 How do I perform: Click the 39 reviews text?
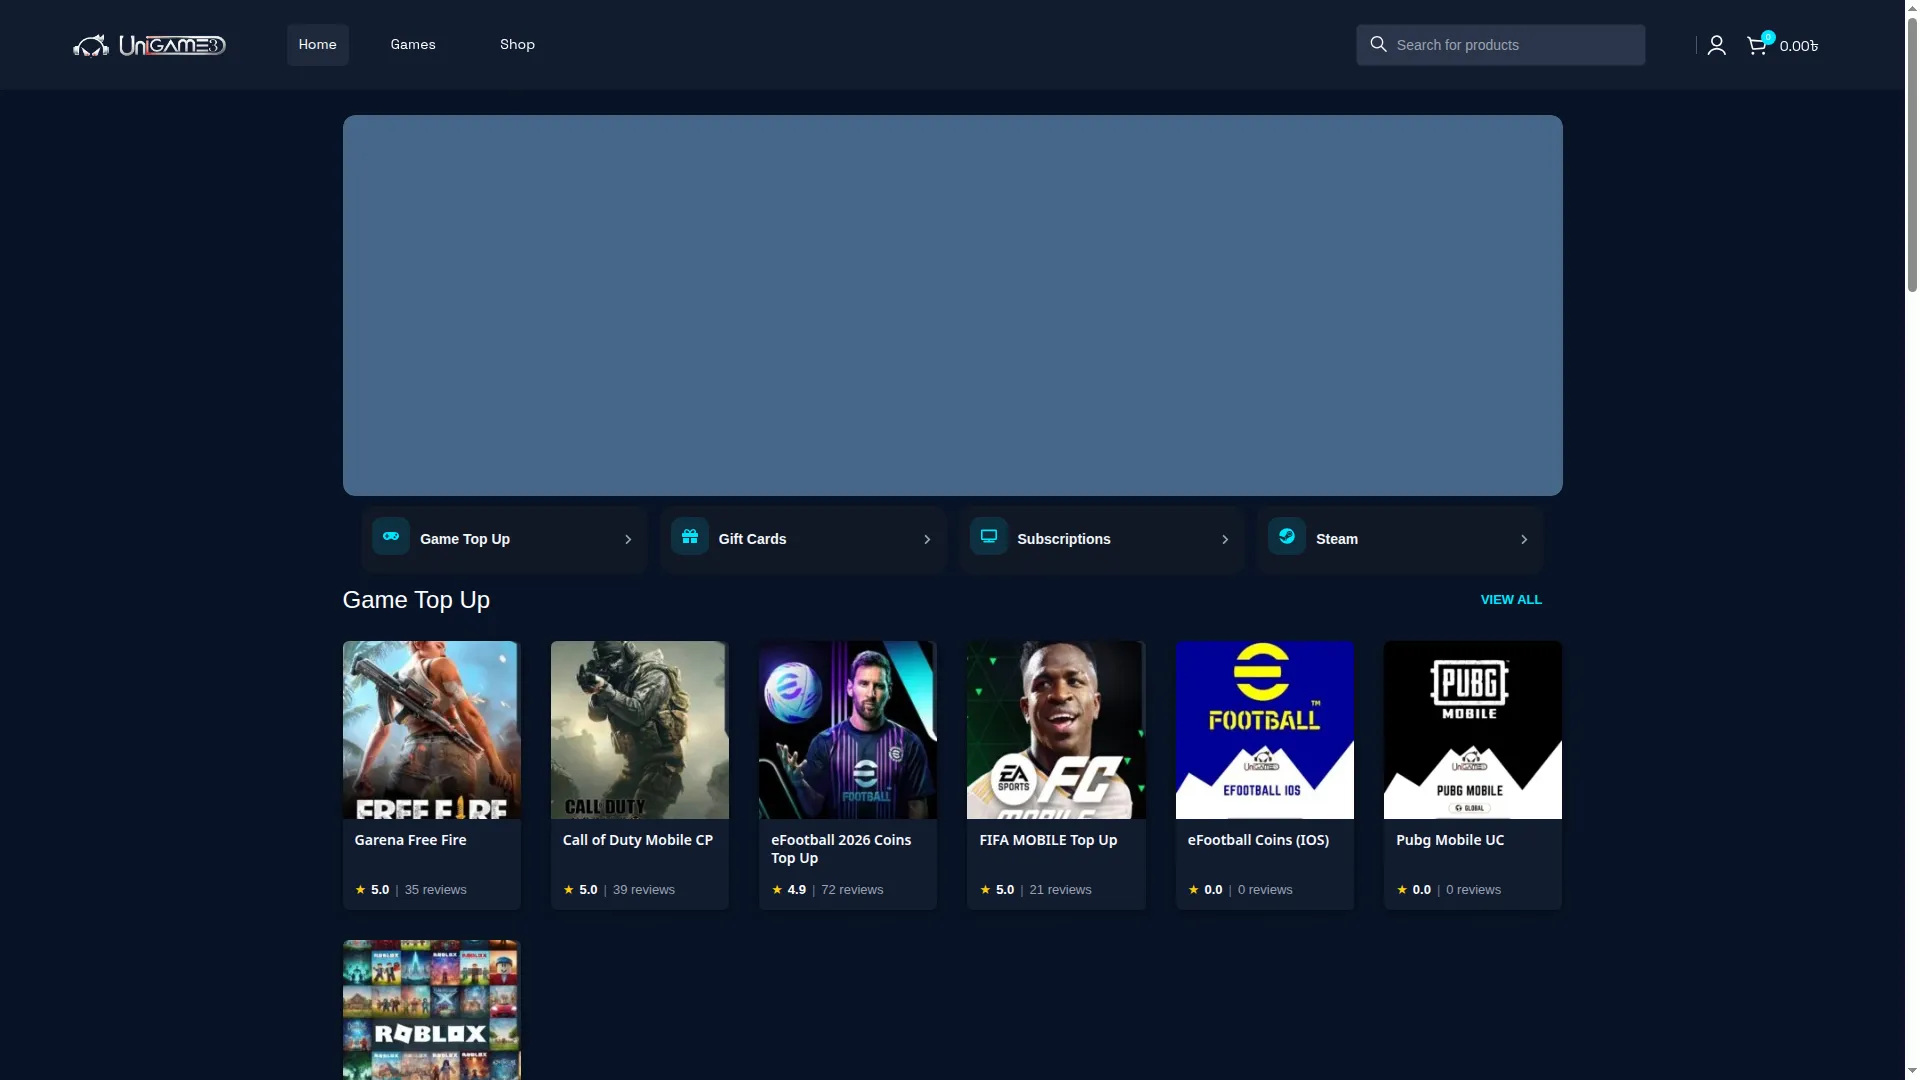(x=644, y=890)
